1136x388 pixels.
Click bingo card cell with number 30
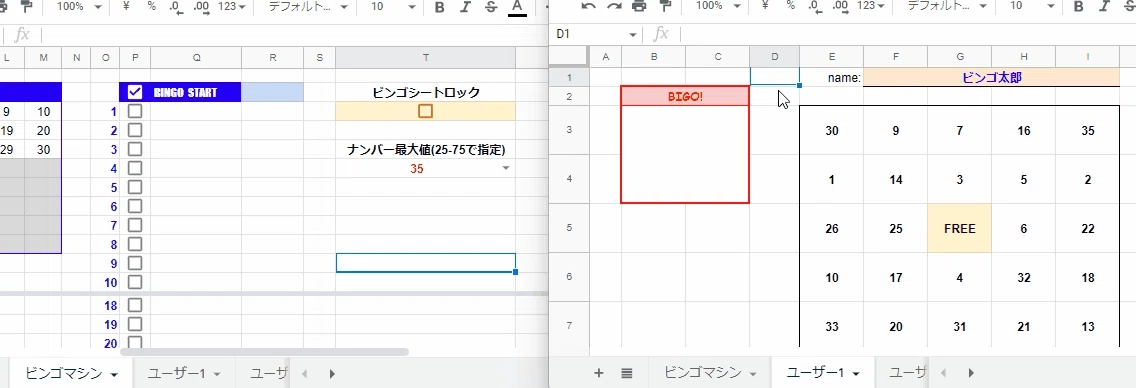832,131
